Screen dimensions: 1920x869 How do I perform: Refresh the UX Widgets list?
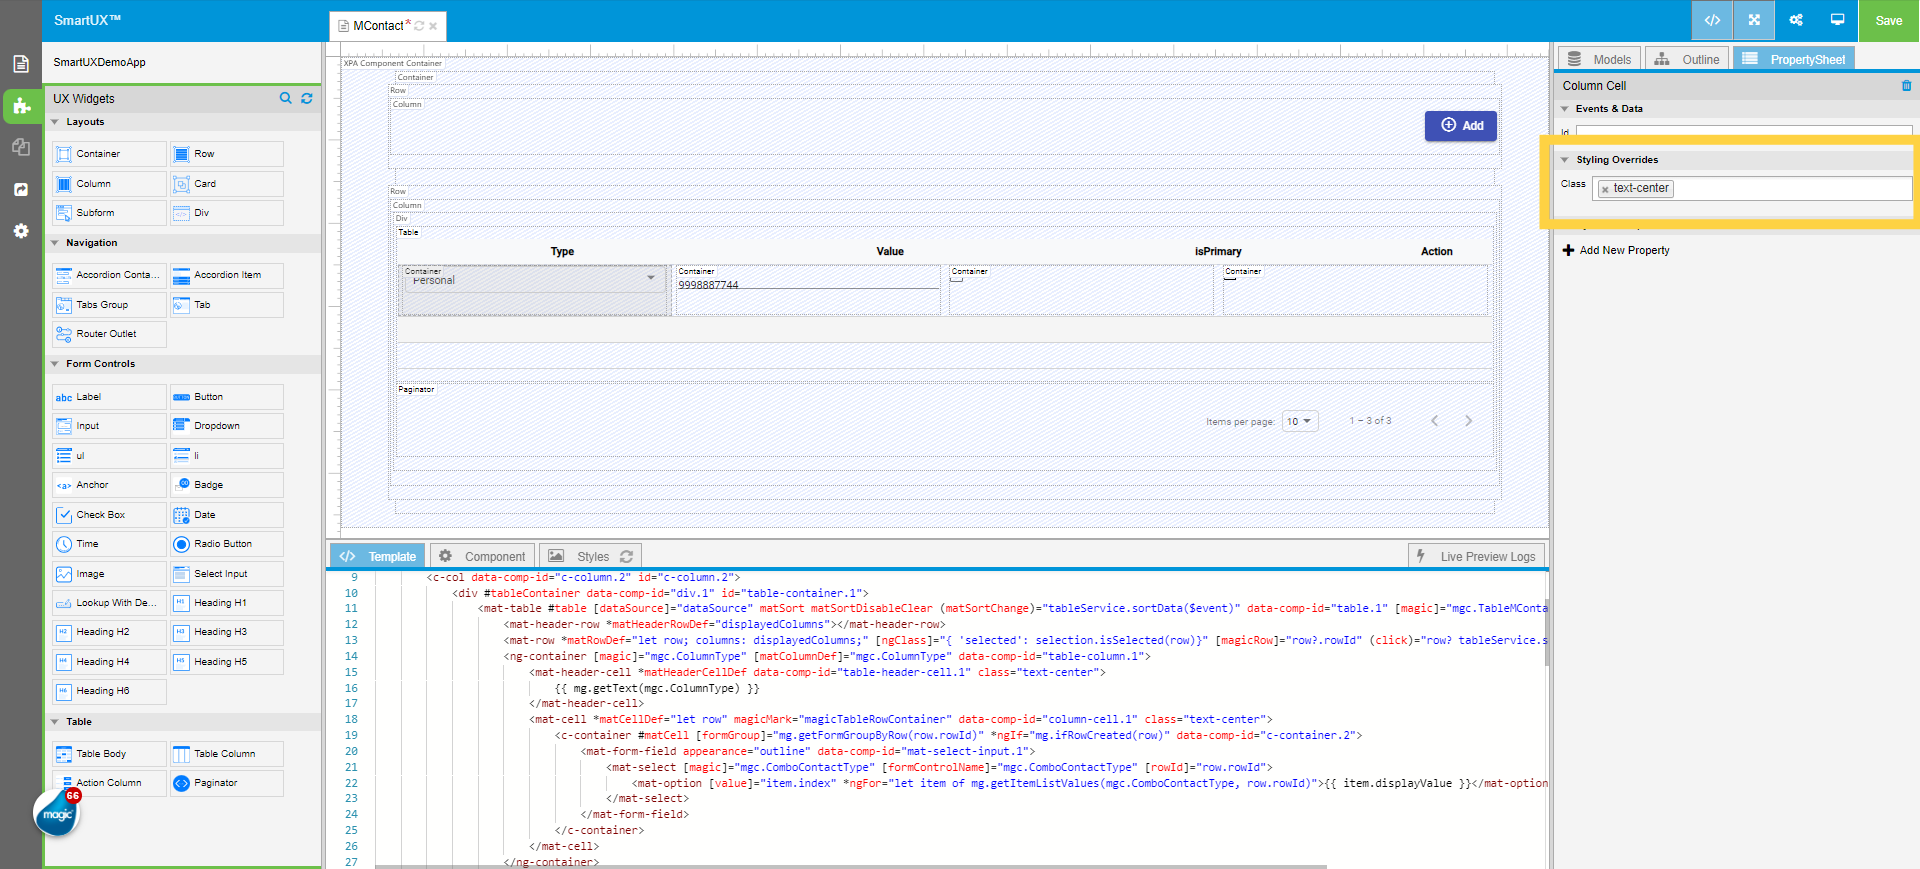click(307, 98)
